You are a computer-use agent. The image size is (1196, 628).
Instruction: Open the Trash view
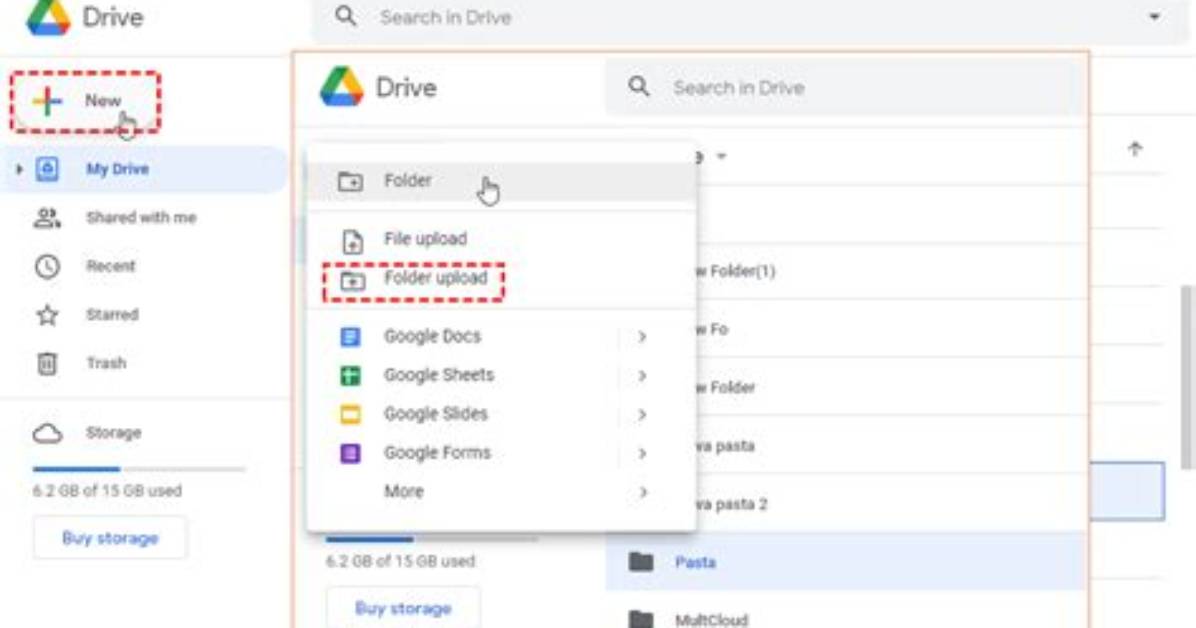pos(106,363)
